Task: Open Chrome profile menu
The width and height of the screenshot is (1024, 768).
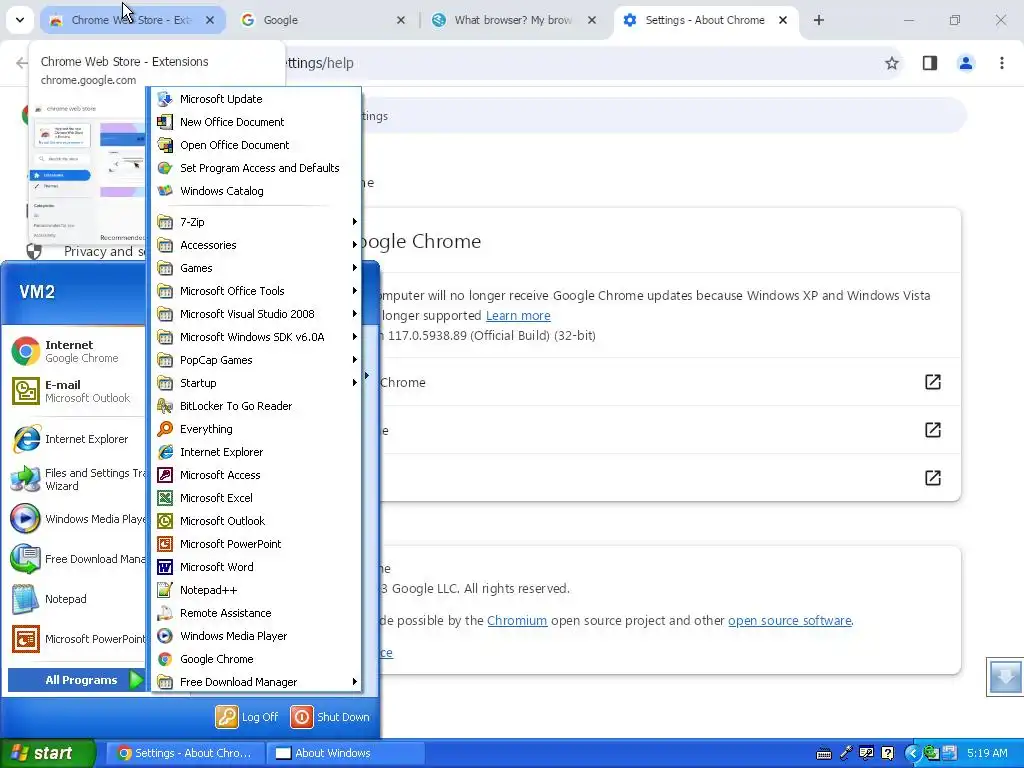Action: click(965, 63)
